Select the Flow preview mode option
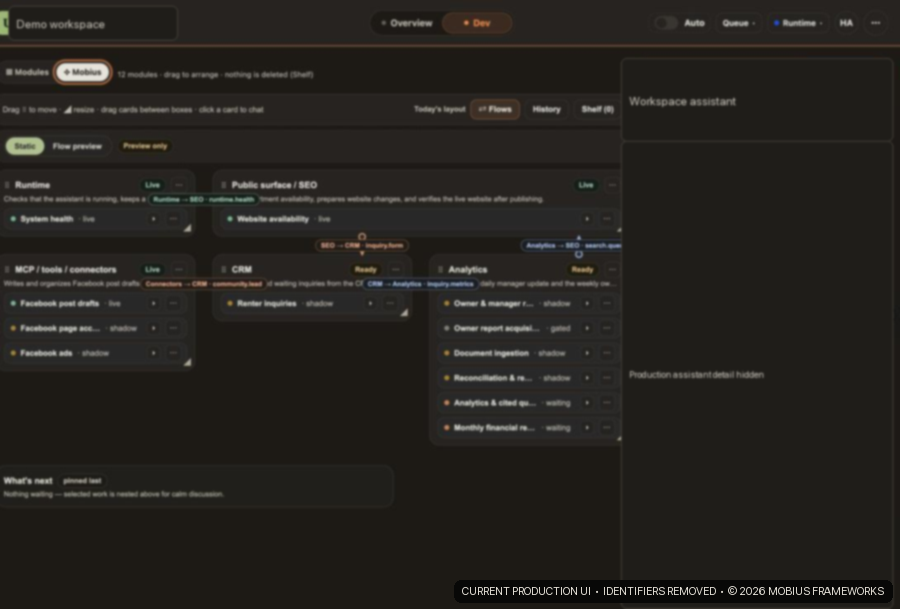Image resolution: width=900 pixels, height=609 pixels. point(77,146)
